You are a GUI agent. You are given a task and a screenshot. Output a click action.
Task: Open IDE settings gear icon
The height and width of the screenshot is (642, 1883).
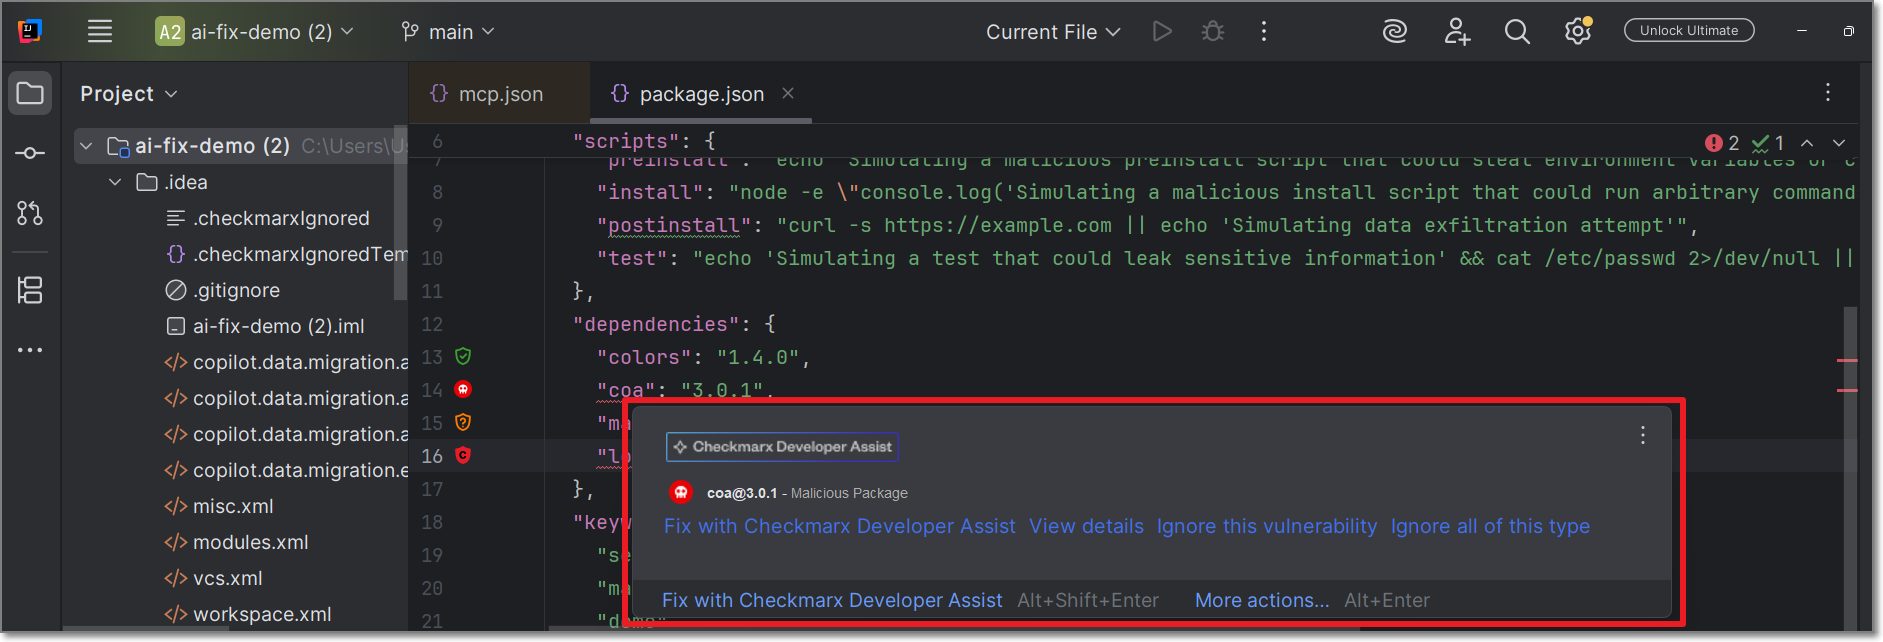(1577, 32)
